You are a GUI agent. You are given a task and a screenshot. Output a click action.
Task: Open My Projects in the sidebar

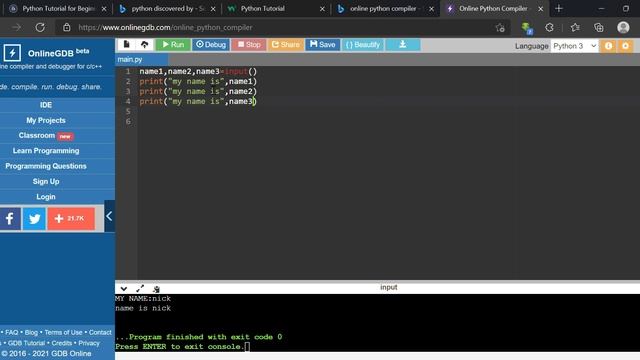click(x=46, y=120)
